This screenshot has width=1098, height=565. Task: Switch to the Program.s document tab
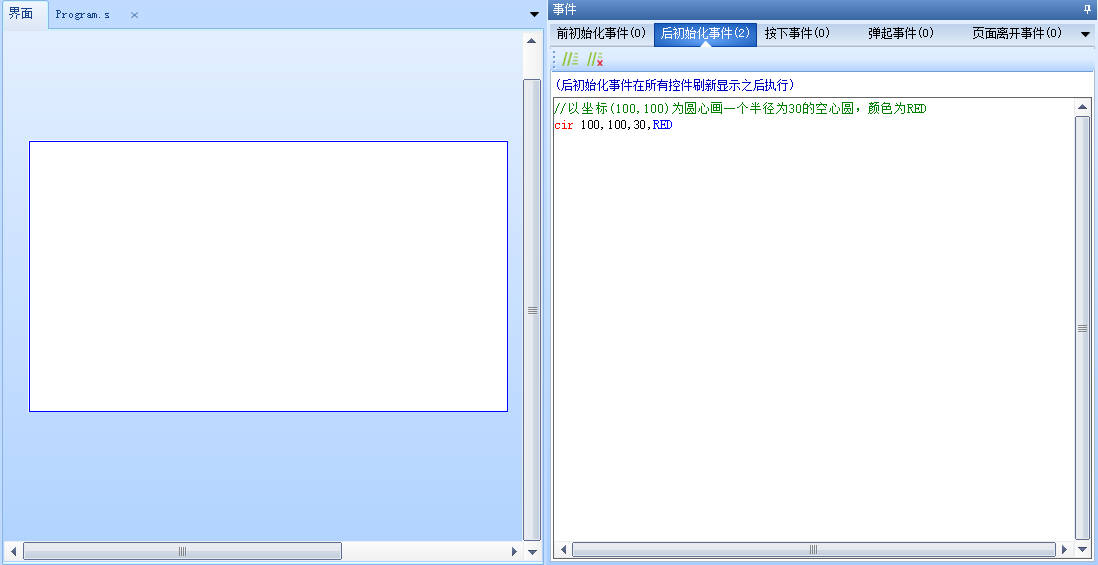[x=83, y=15]
